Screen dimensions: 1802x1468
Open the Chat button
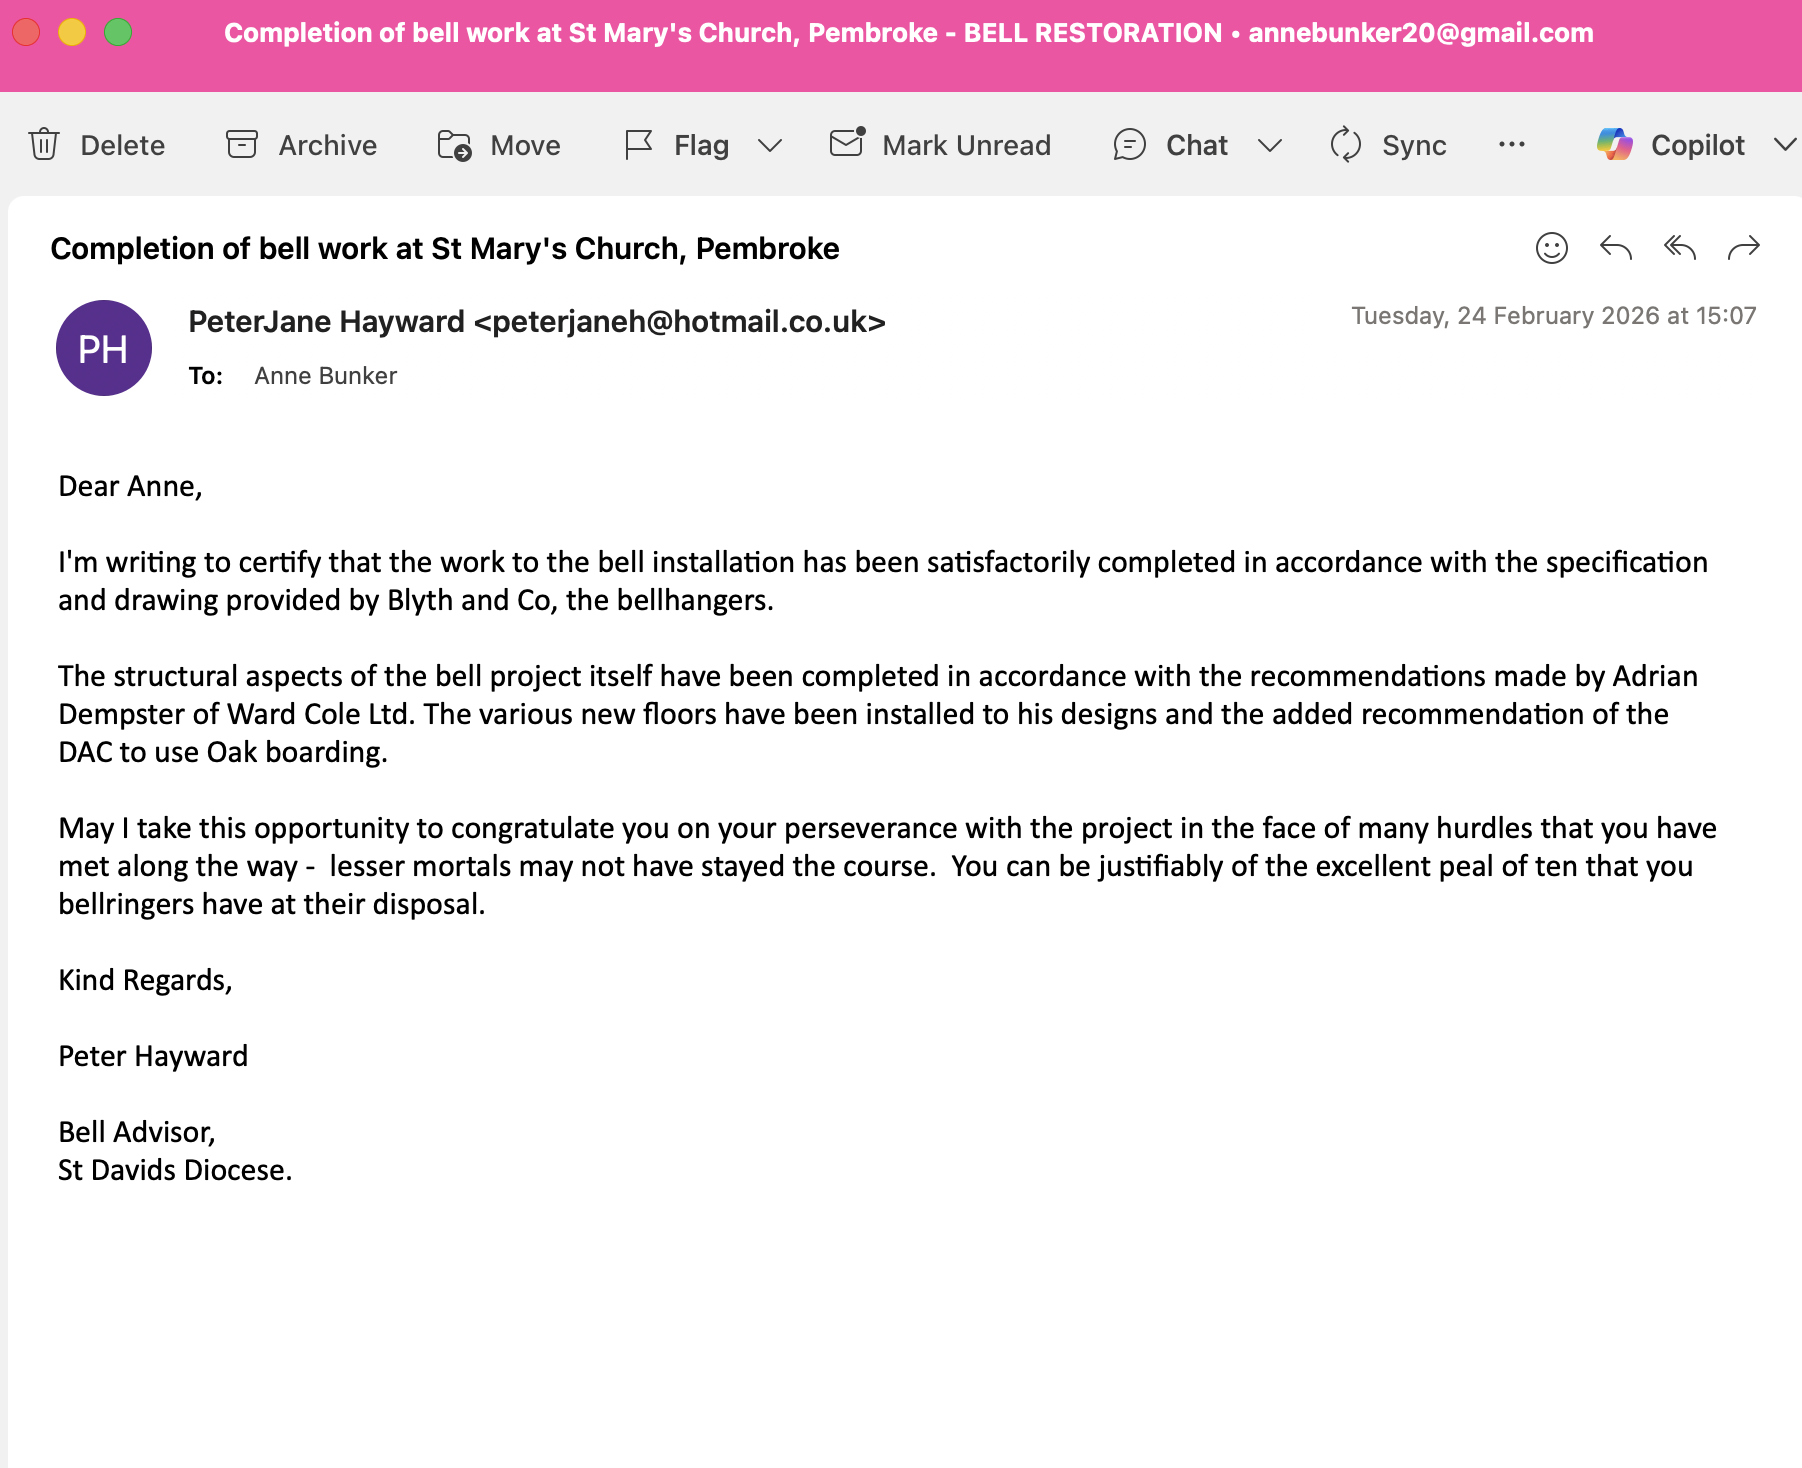tap(1170, 145)
